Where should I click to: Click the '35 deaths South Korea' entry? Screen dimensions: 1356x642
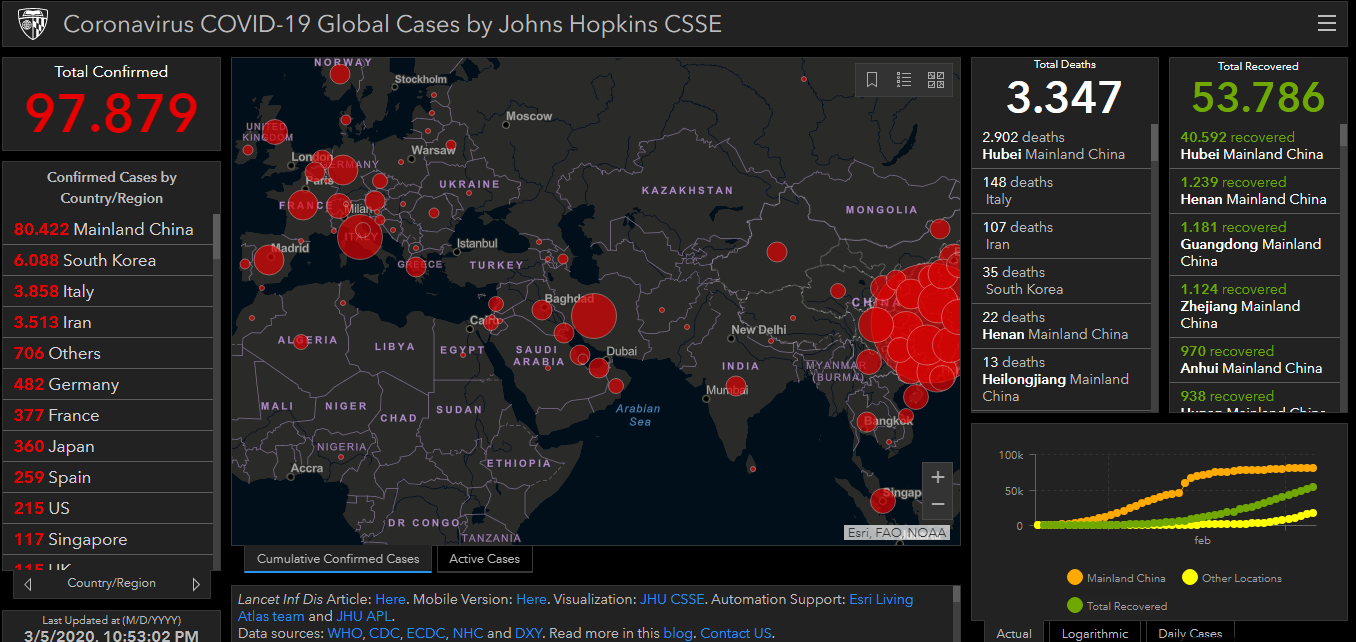click(x=1061, y=281)
